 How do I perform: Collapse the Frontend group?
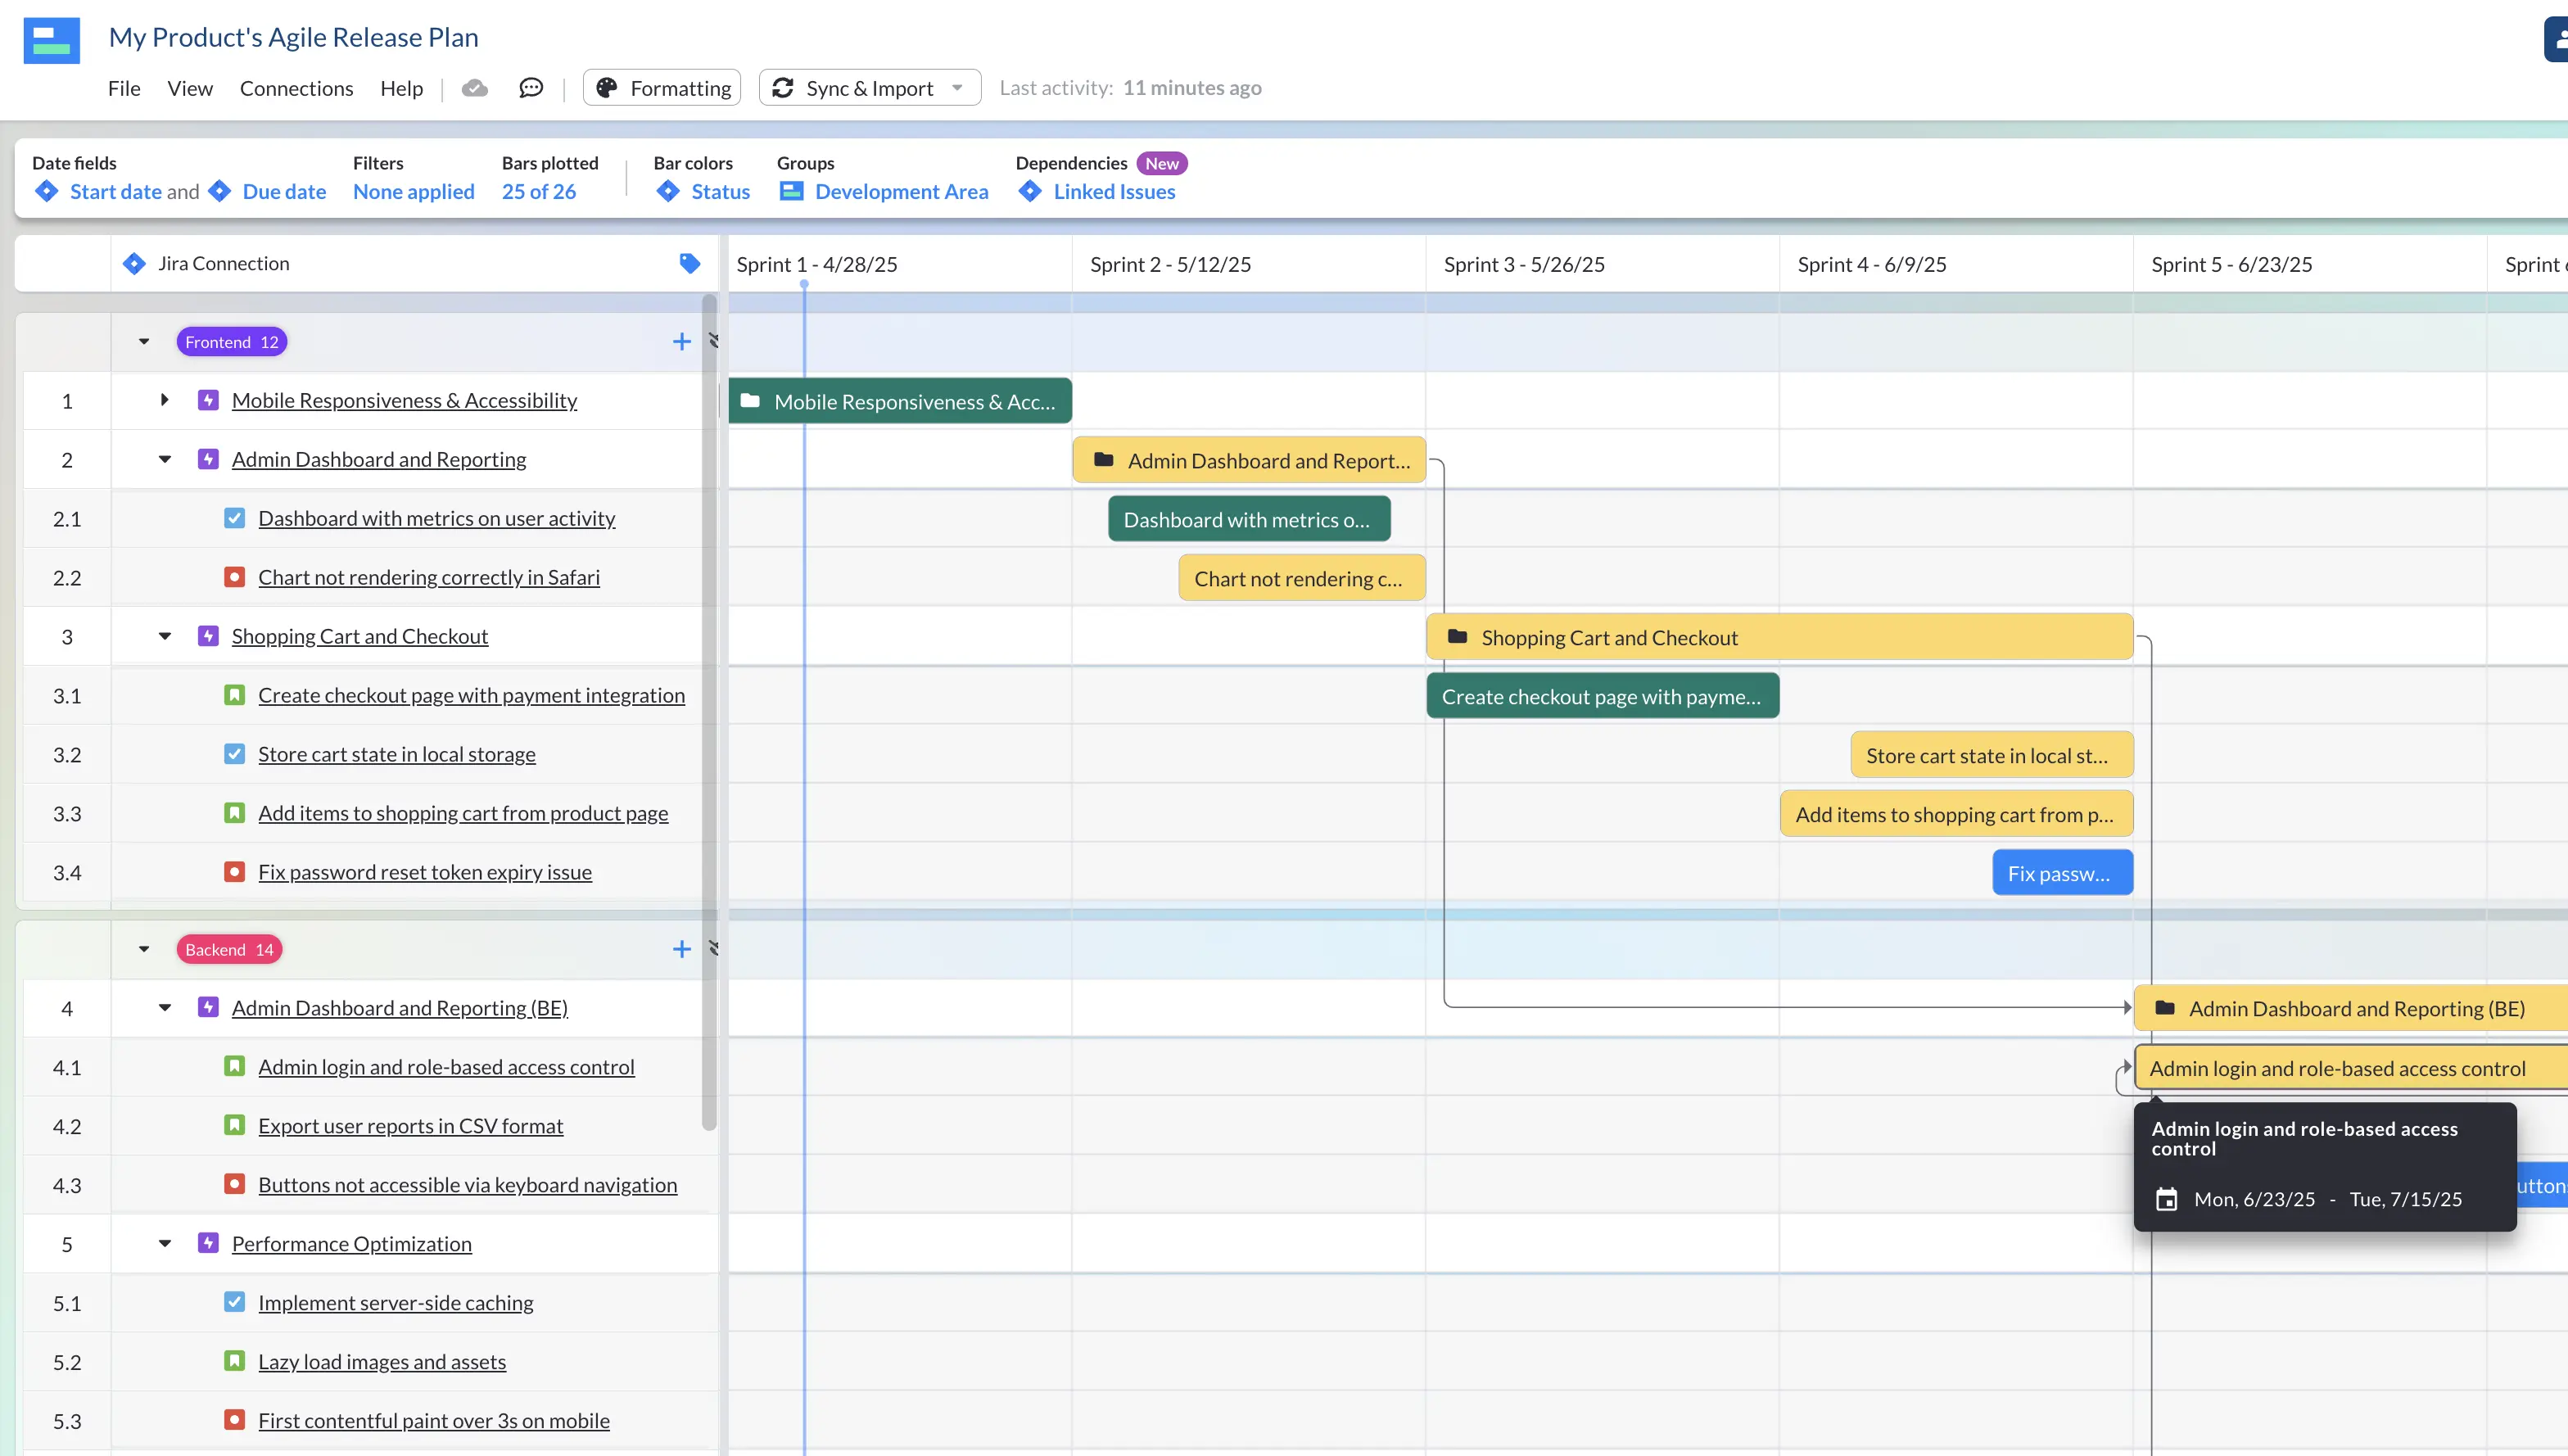144,342
